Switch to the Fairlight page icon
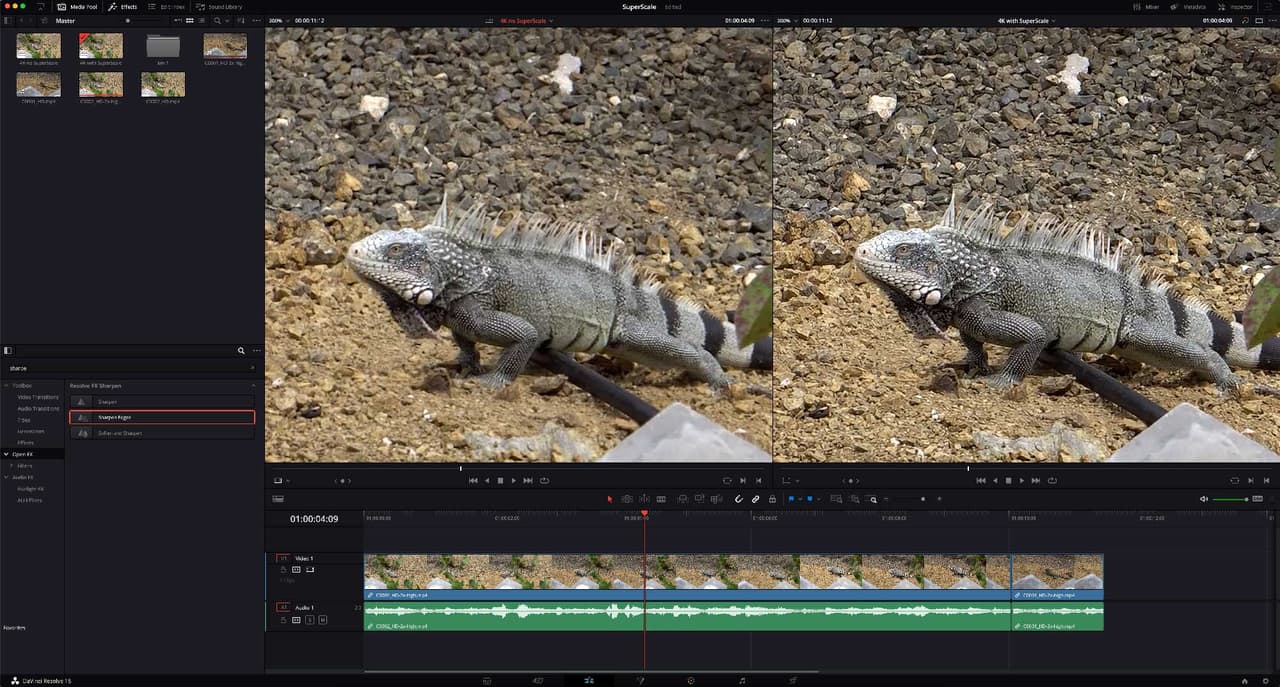 click(742, 680)
